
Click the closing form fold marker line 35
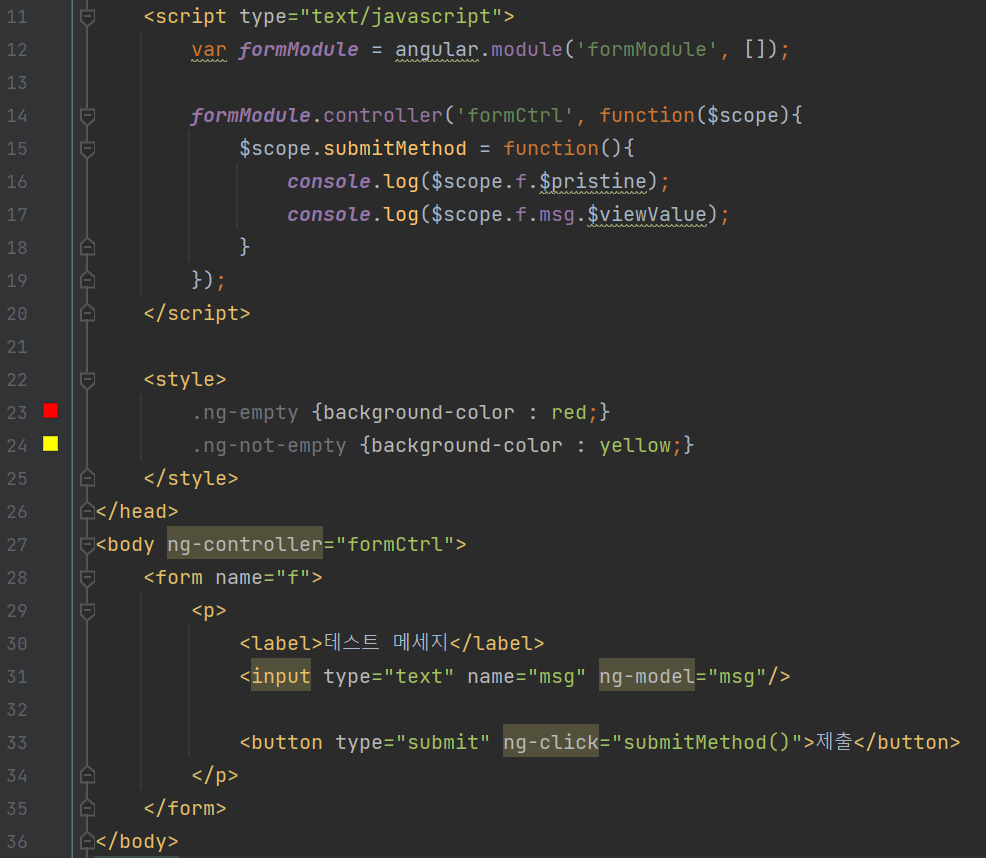[x=87, y=808]
